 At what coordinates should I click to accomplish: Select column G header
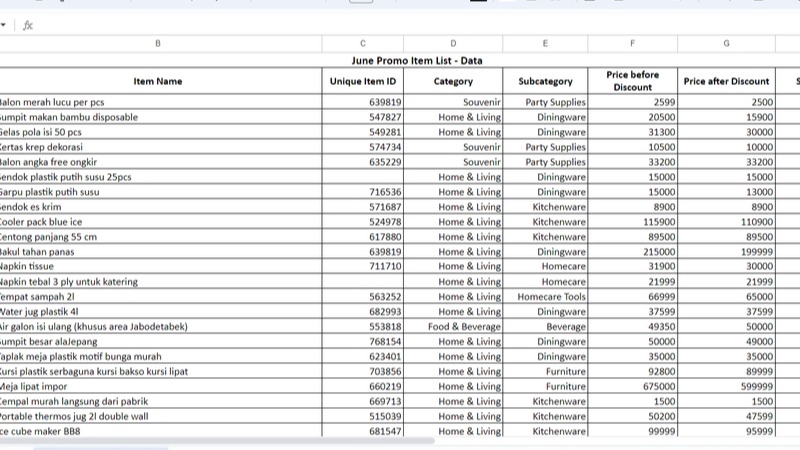[727, 43]
